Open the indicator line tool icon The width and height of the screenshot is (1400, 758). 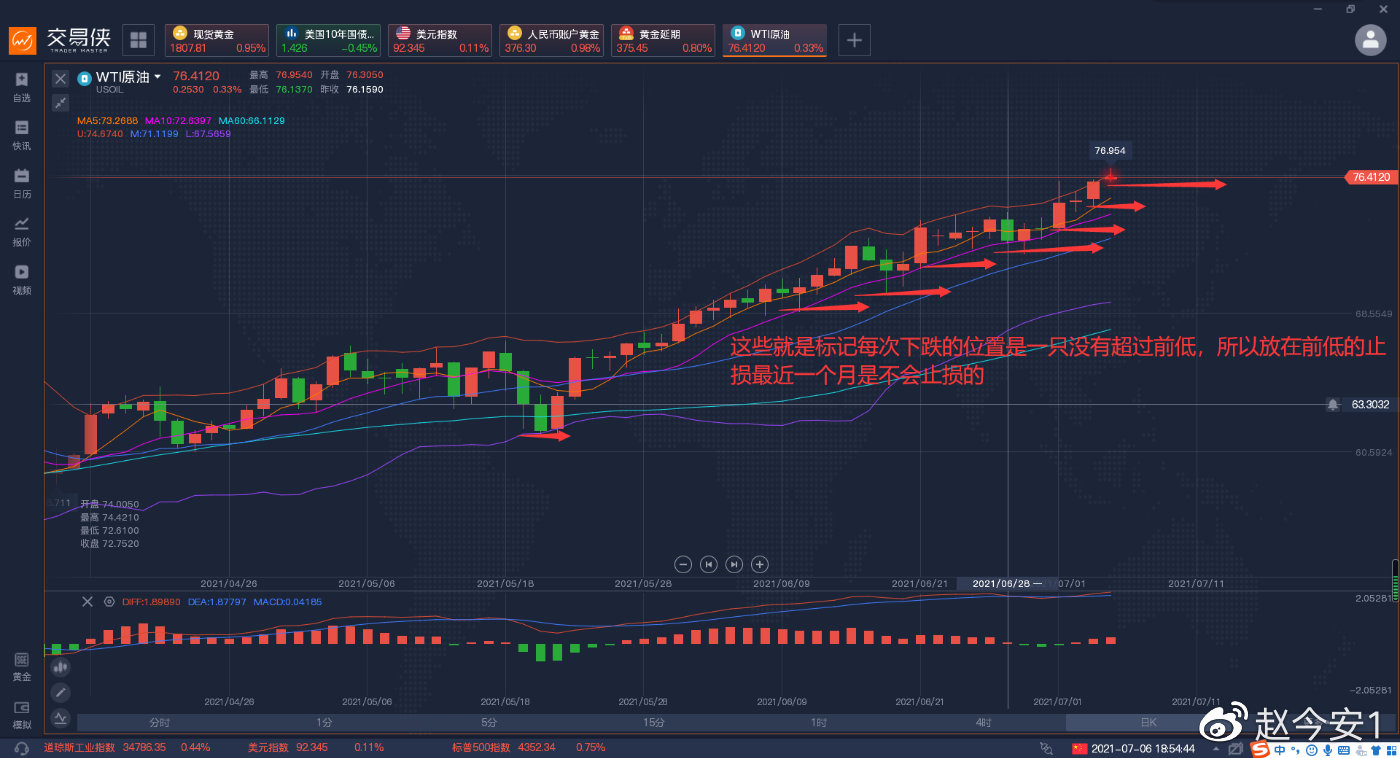click(61, 717)
